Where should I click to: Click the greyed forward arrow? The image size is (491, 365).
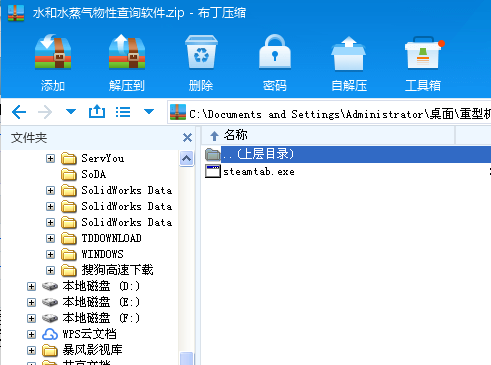click(45, 112)
